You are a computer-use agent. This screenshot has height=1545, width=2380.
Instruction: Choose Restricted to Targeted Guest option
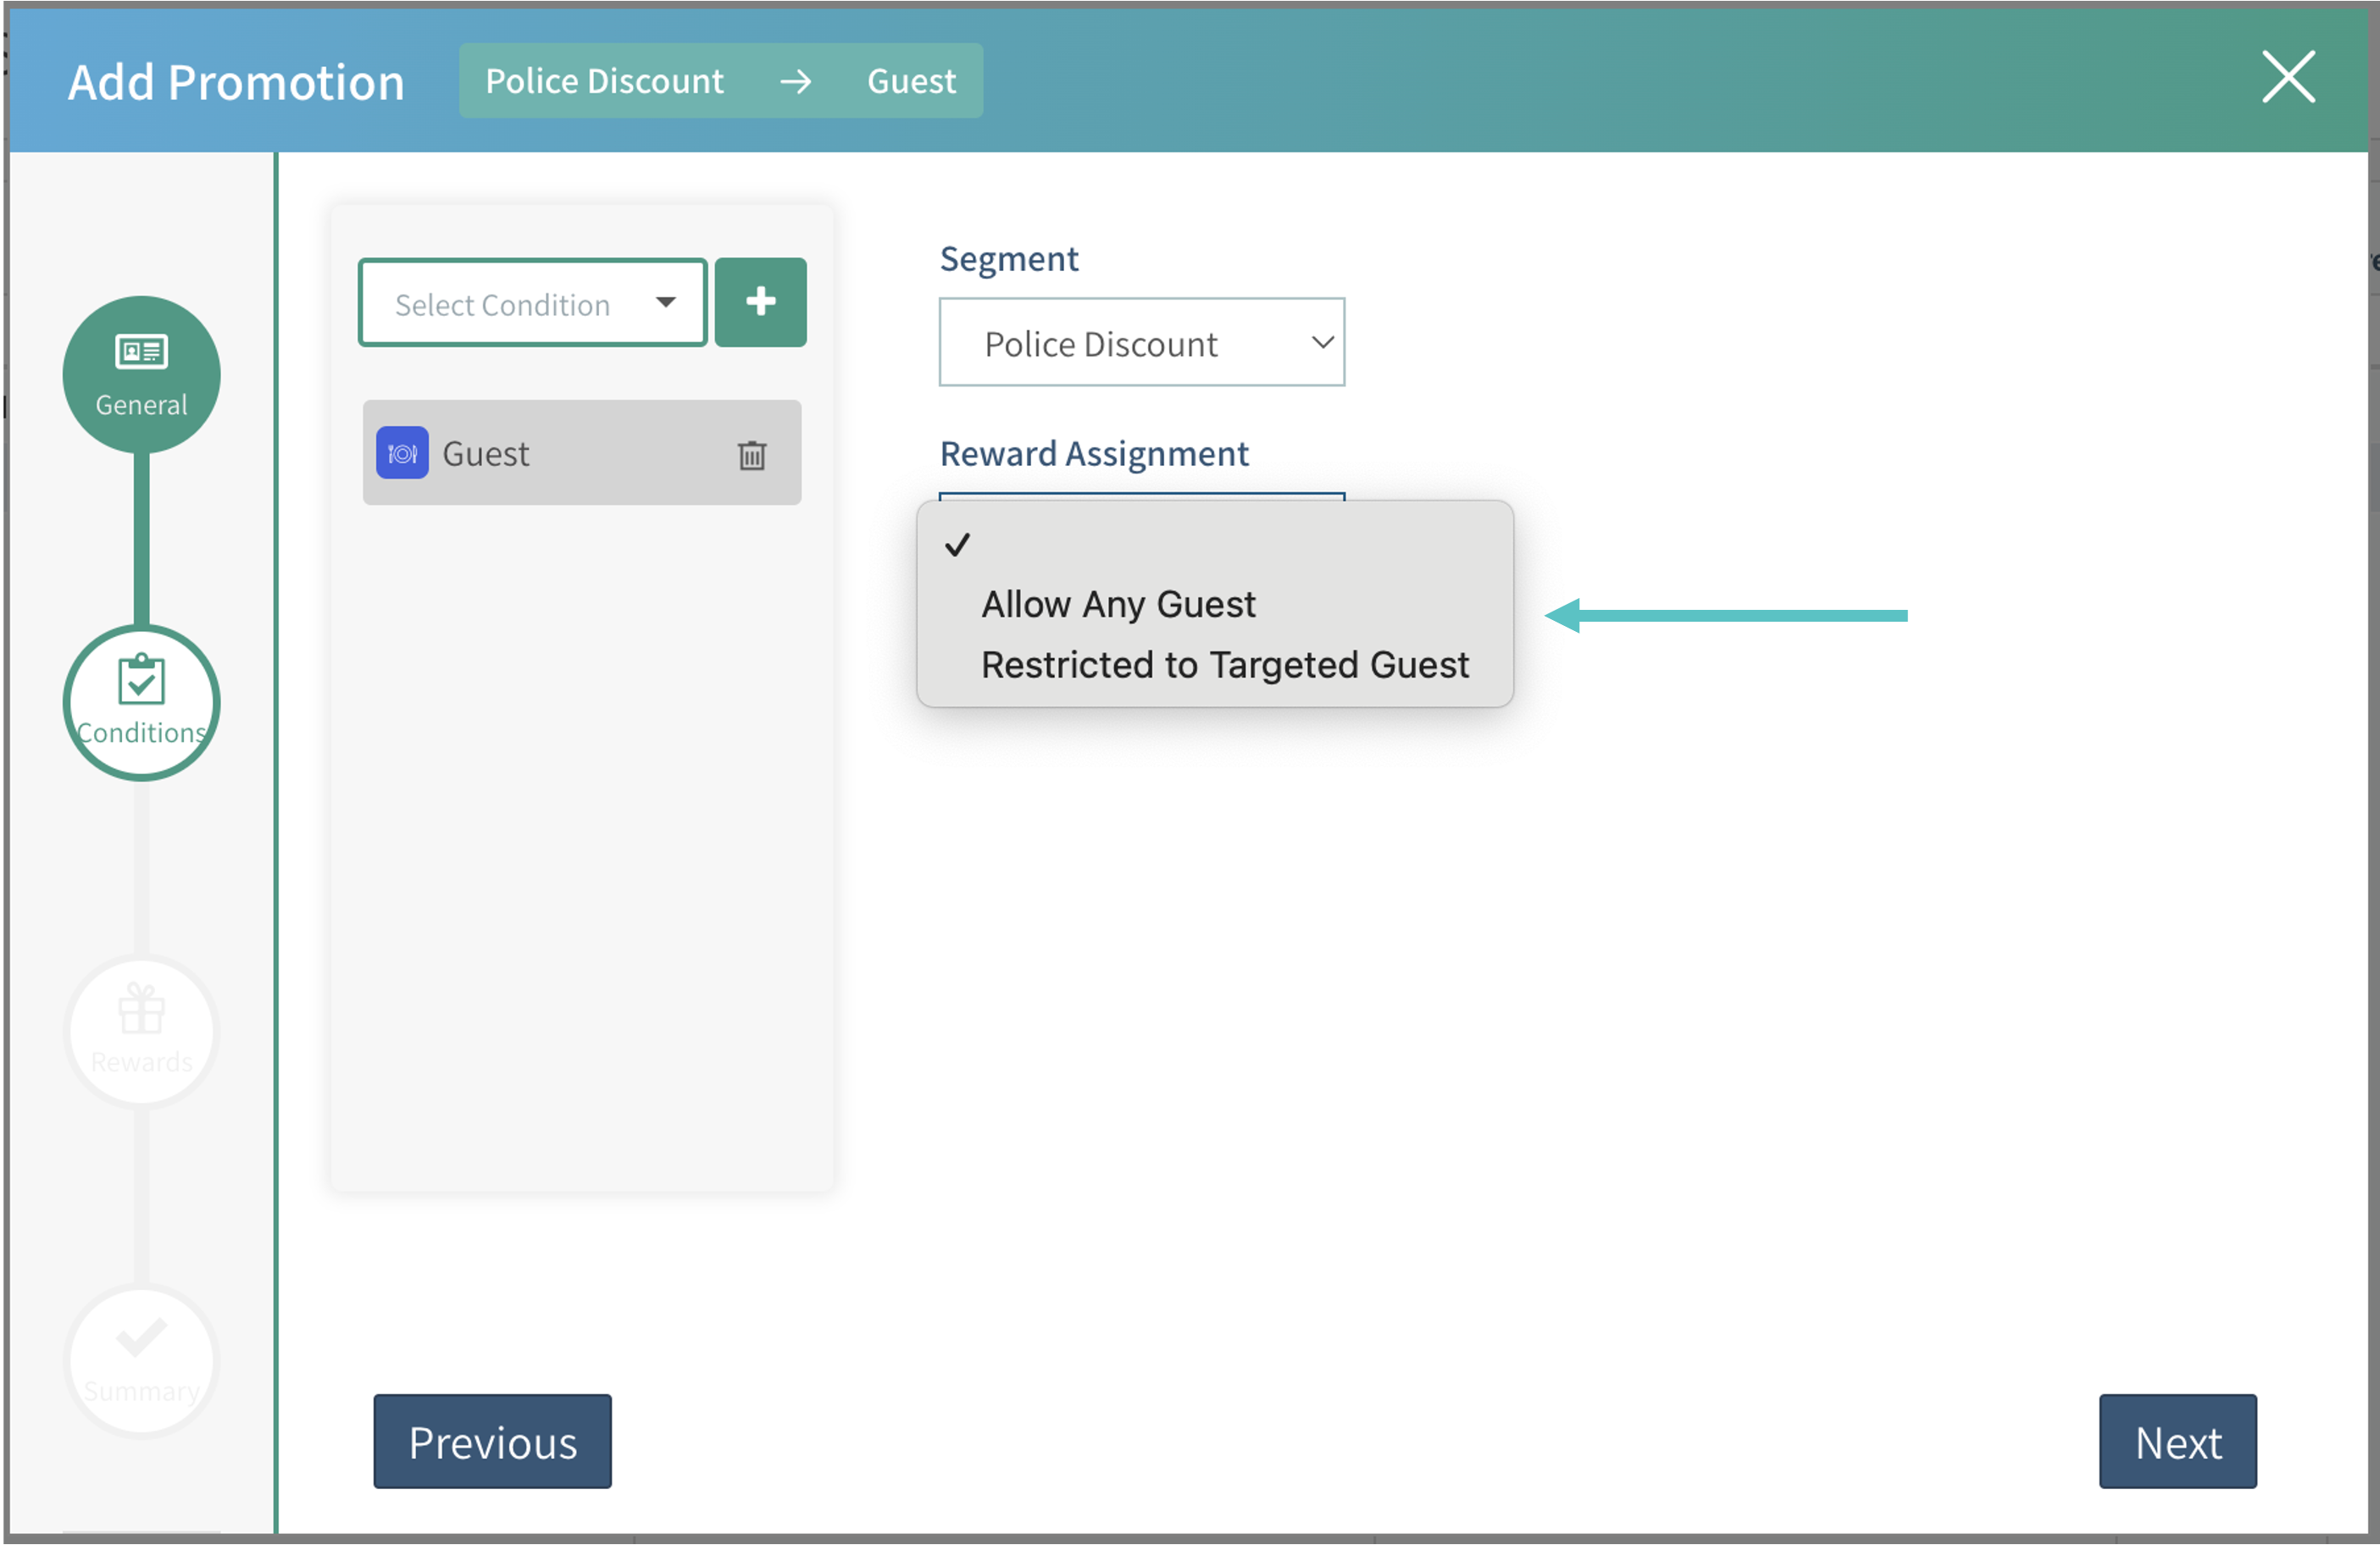click(x=1224, y=665)
